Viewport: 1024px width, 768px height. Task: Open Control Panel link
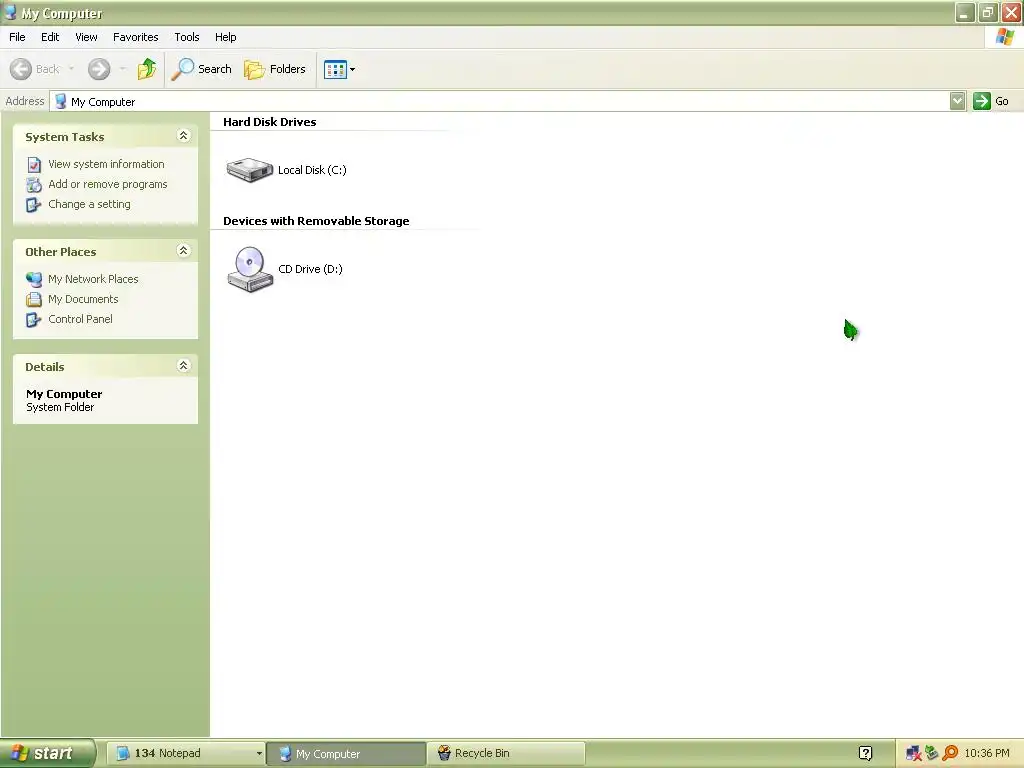(80, 319)
